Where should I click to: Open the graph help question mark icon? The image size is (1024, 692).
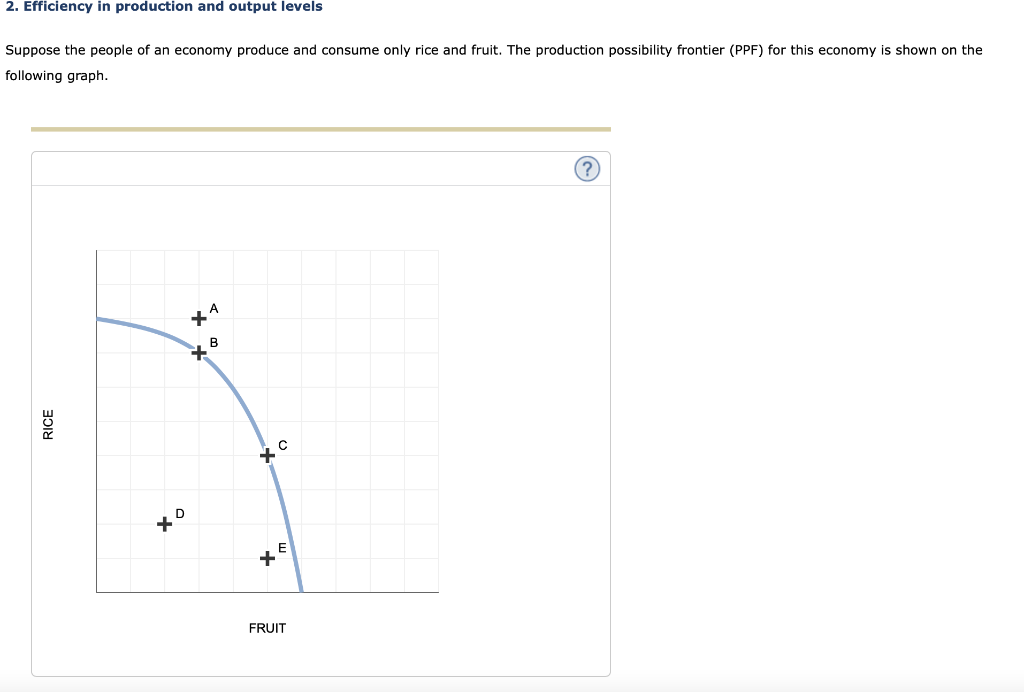[x=587, y=169]
